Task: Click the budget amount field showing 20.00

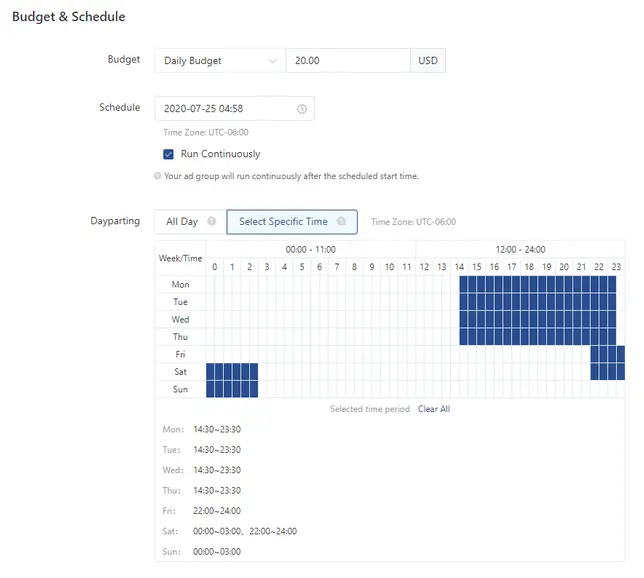Action: click(x=346, y=61)
